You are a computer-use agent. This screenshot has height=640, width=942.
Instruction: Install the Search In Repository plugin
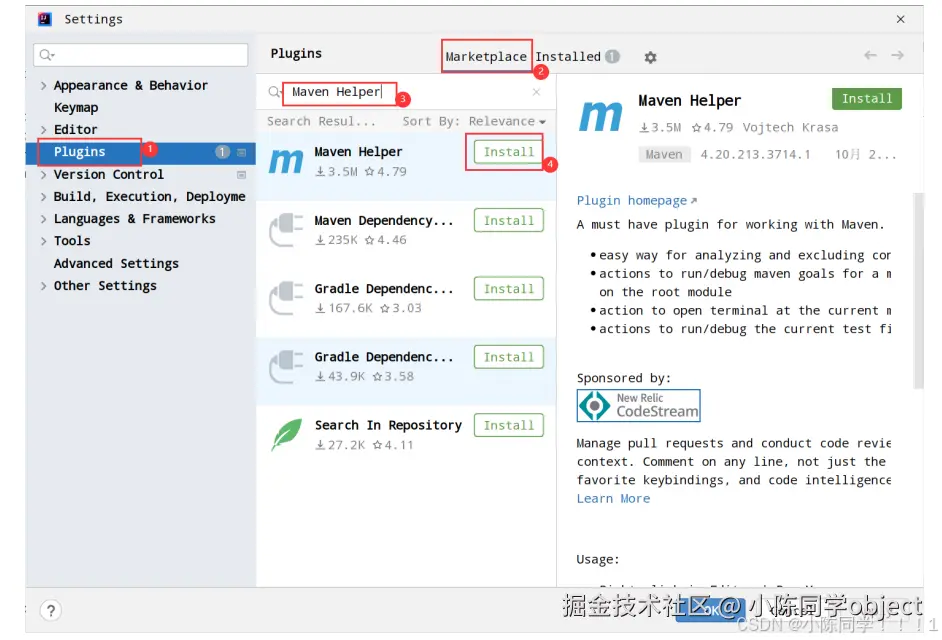(x=508, y=425)
